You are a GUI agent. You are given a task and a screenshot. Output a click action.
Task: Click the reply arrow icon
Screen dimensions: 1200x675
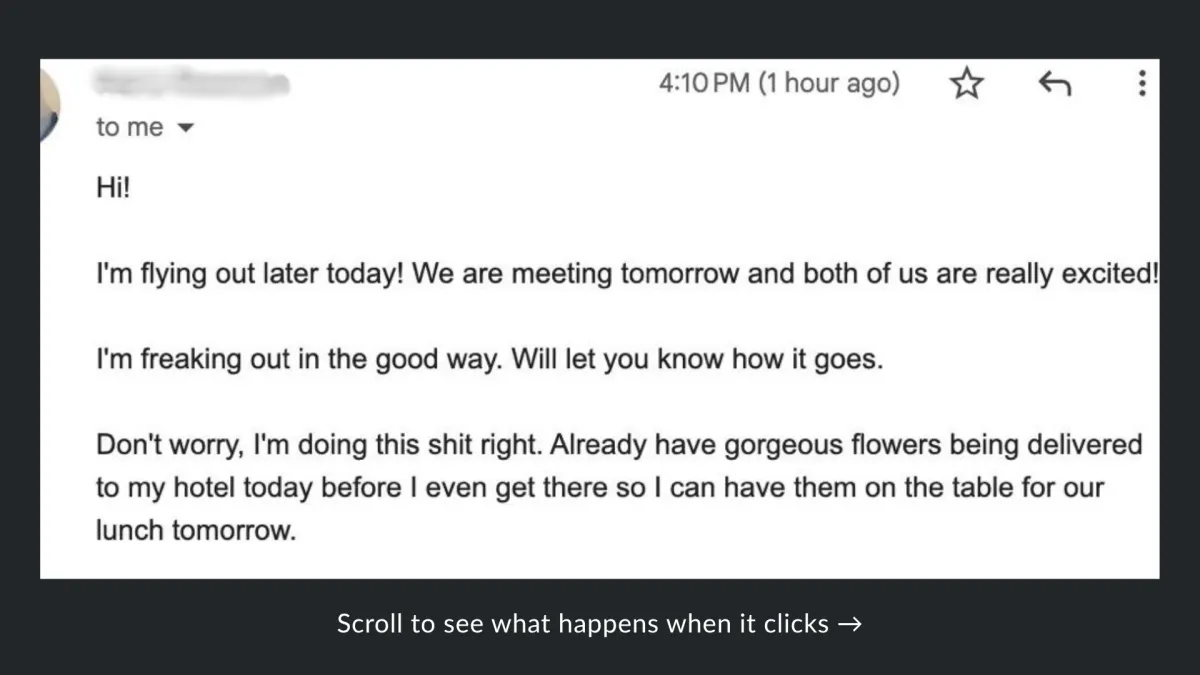point(1054,84)
